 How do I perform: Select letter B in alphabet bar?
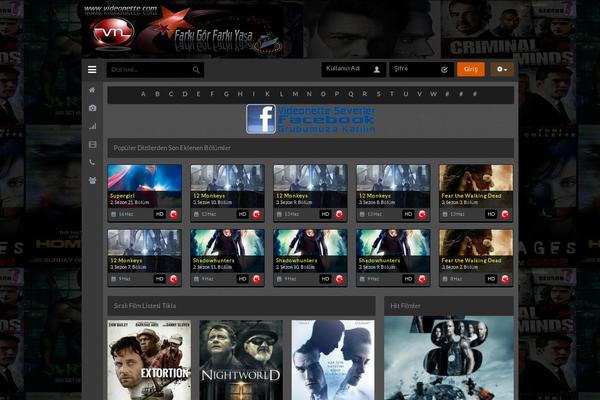point(157,94)
